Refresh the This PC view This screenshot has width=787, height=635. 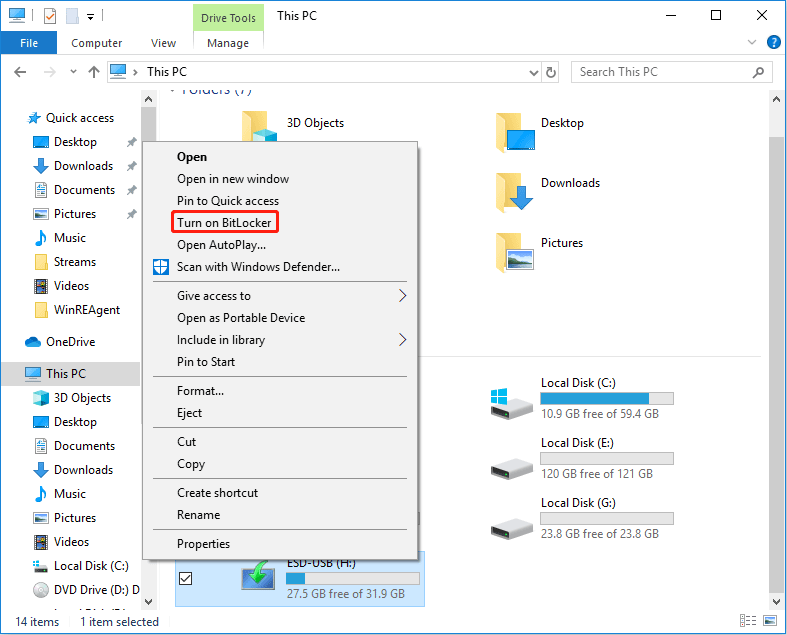(551, 73)
